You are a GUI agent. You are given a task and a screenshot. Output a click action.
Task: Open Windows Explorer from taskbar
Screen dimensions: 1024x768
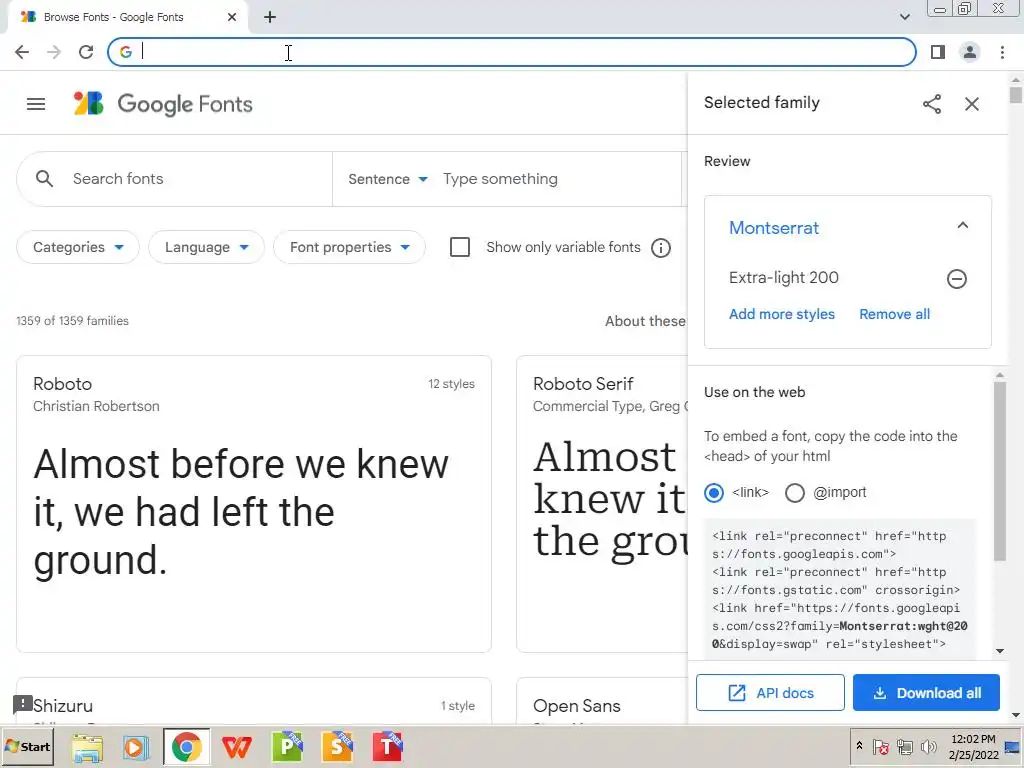(87, 747)
